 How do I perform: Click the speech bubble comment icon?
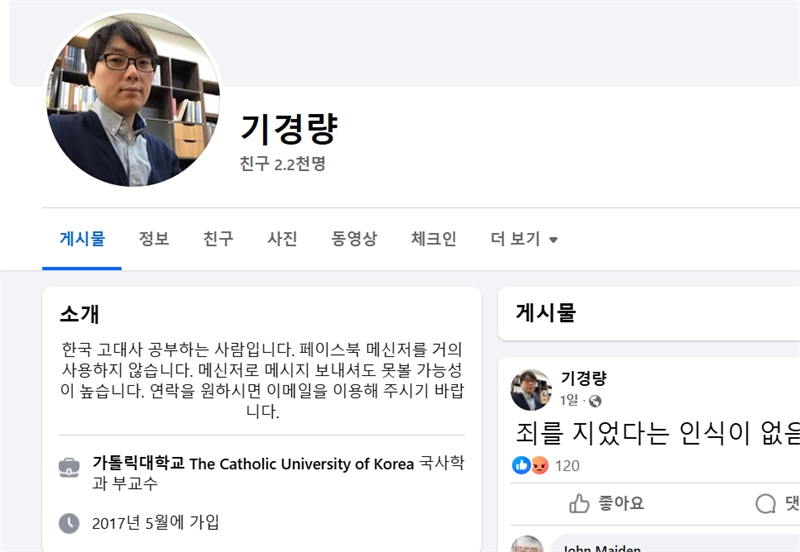point(765,503)
